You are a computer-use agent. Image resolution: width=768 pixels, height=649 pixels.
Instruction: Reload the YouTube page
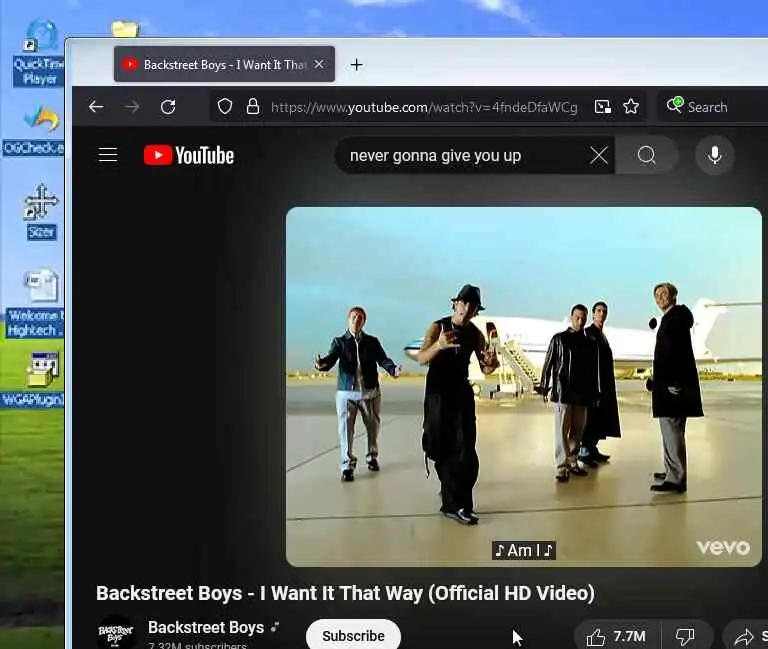pyautogui.click(x=168, y=106)
